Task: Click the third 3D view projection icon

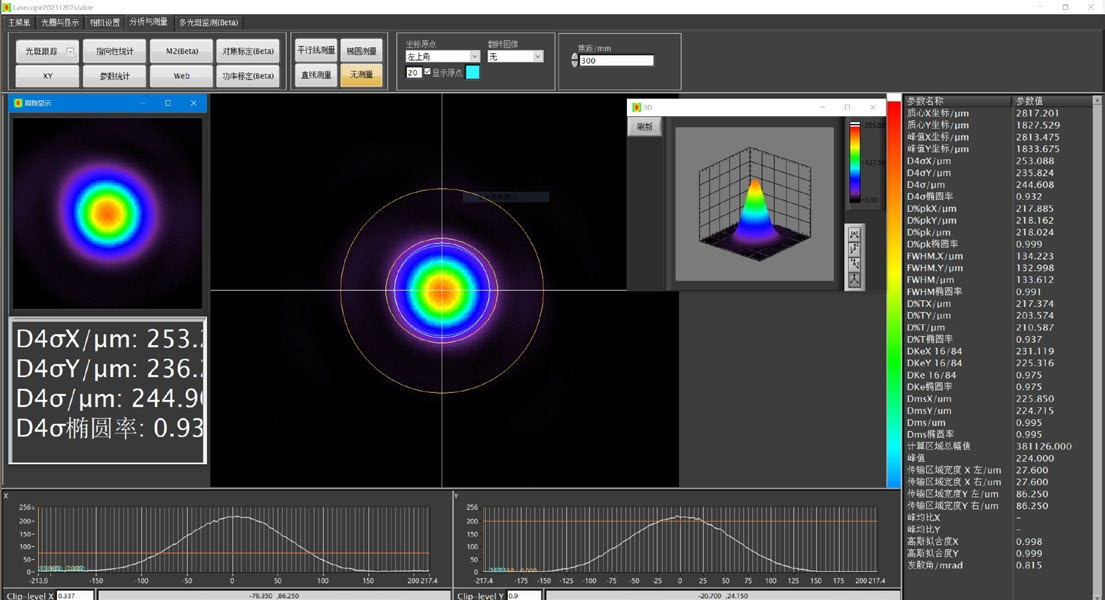Action: (x=855, y=264)
